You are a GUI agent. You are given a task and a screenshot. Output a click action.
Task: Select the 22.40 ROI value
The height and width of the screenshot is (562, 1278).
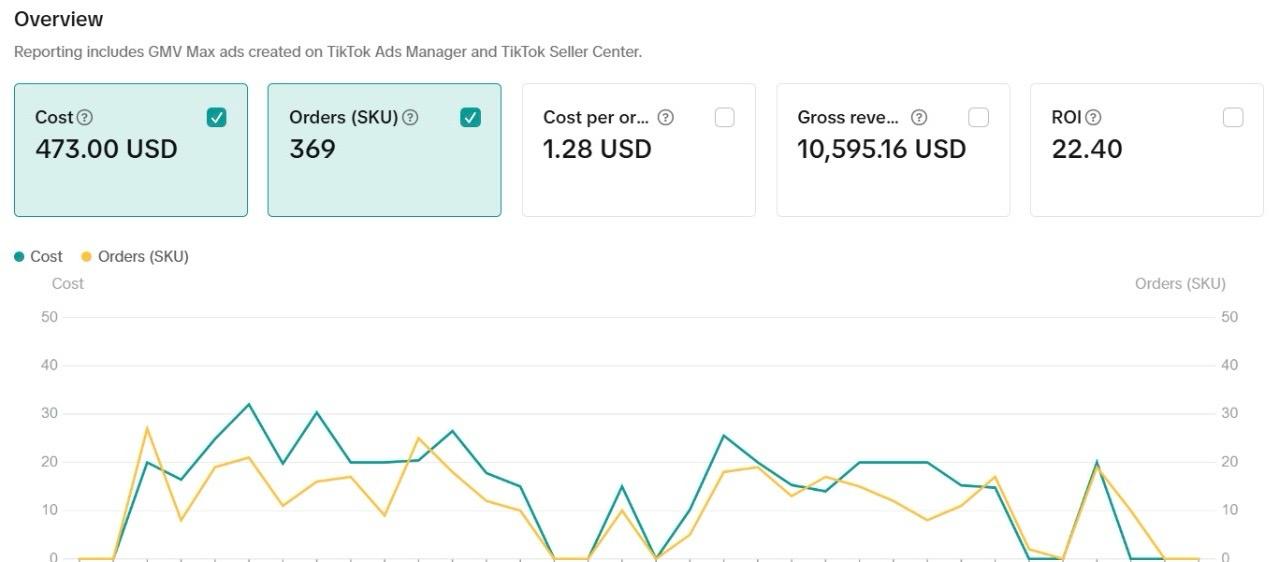(x=1086, y=149)
